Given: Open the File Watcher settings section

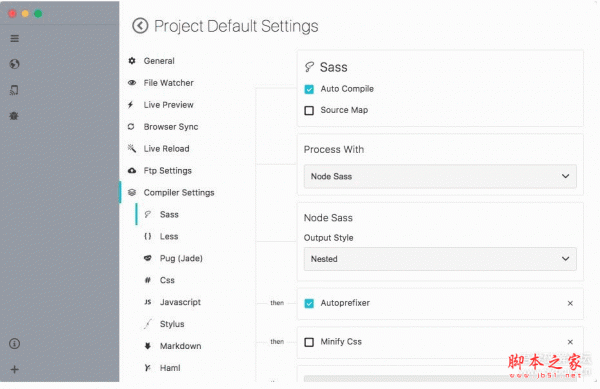Looking at the screenshot, I should pos(169,83).
